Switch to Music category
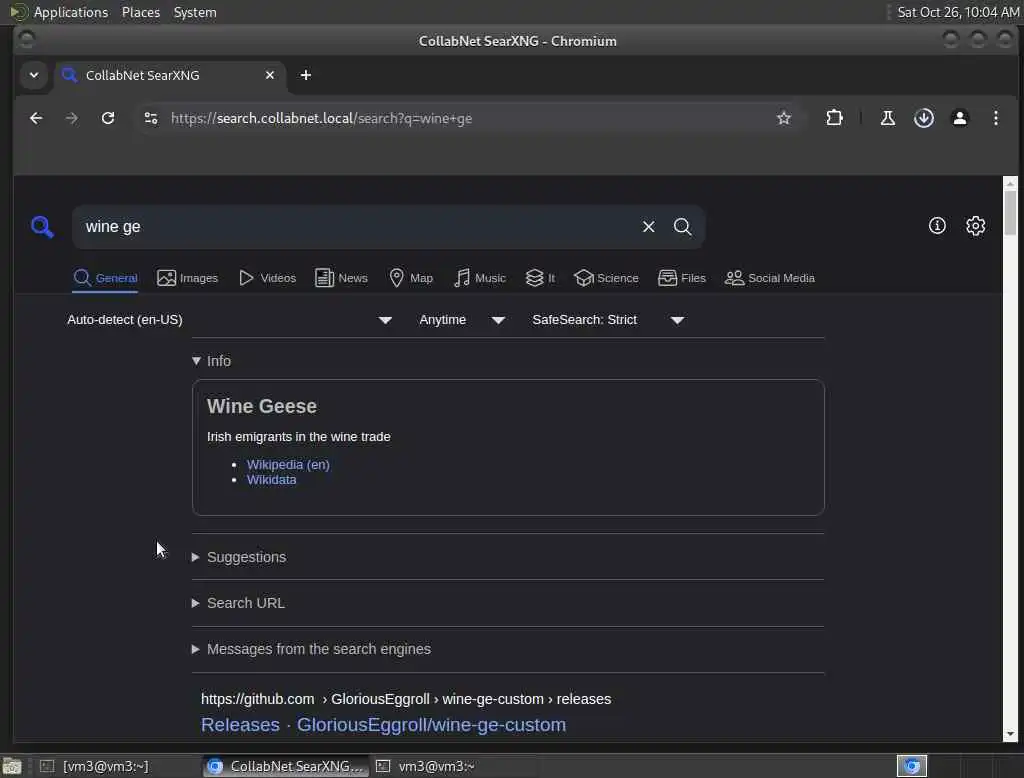This screenshot has width=1024, height=778. tap(480, 278)
